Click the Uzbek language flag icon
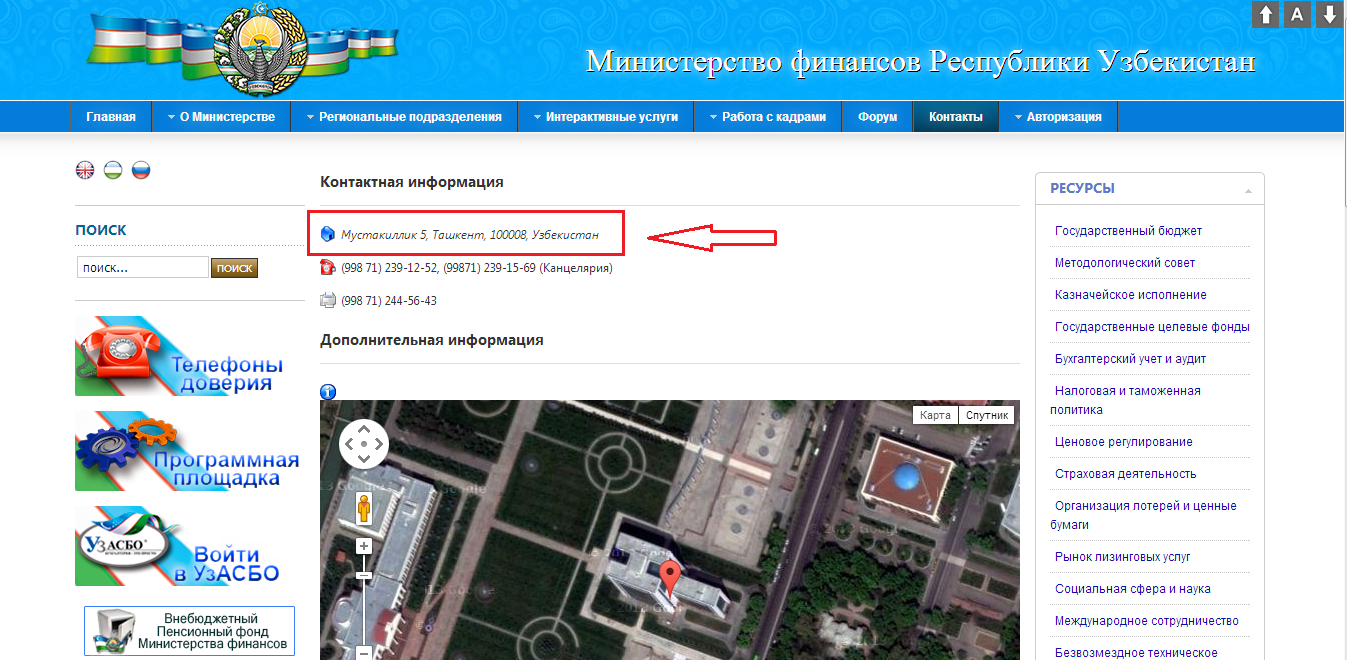 tap(113, 170)
